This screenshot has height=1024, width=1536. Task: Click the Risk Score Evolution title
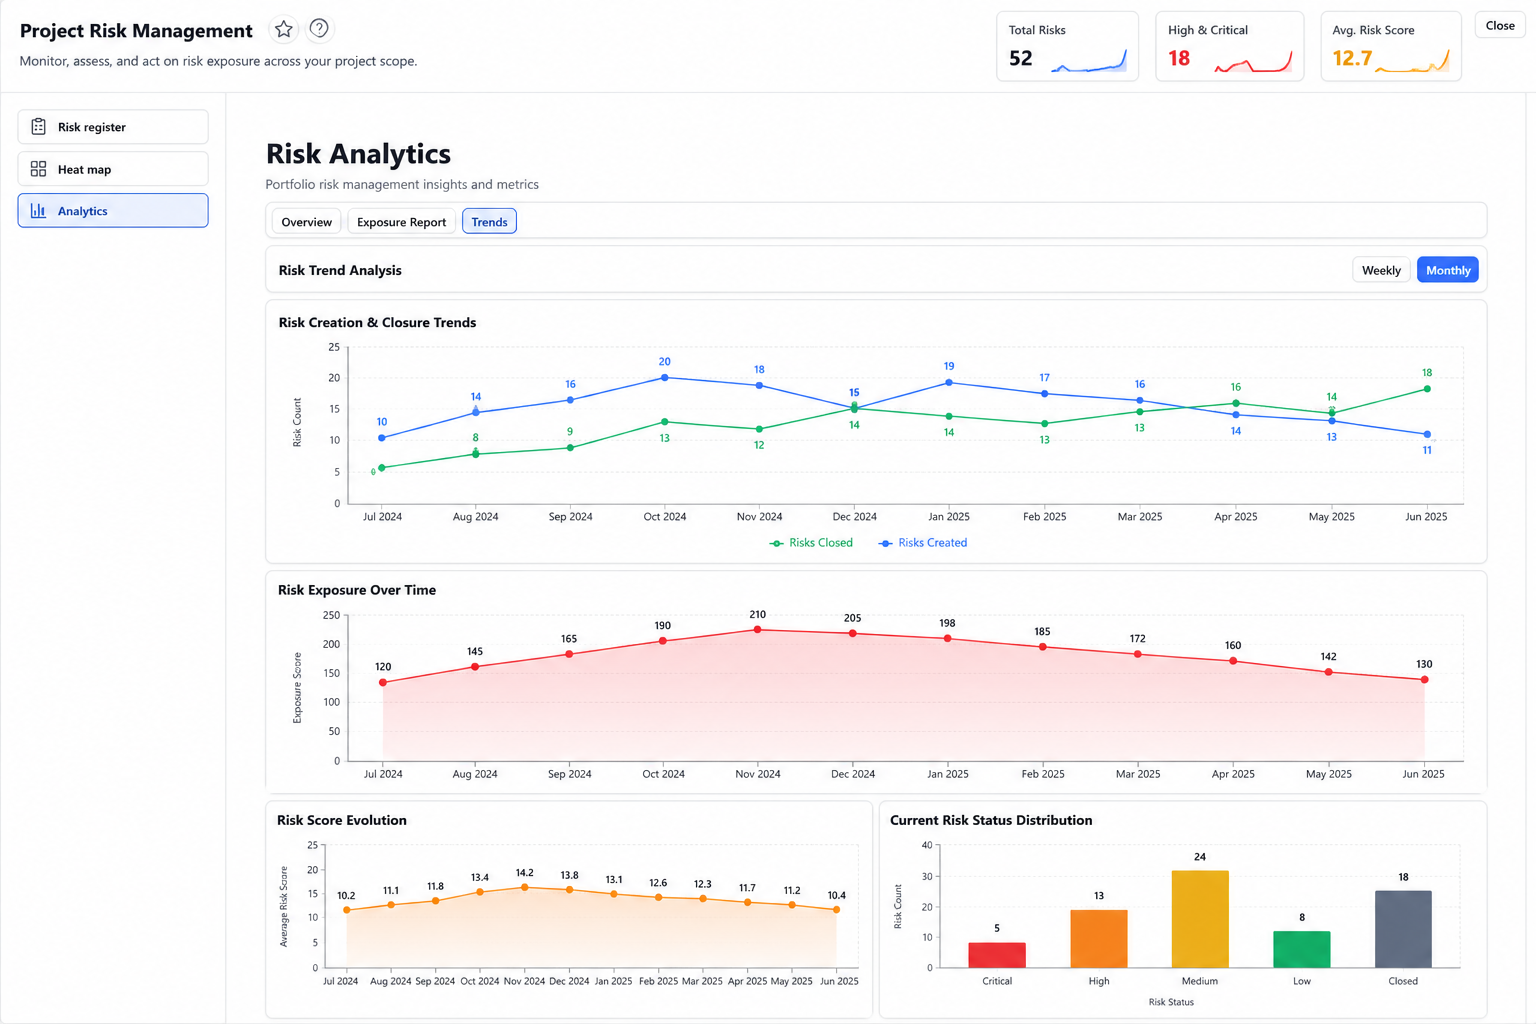342,820
